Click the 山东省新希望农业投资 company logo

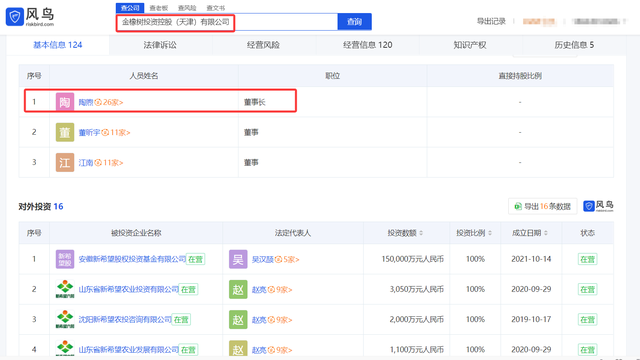pos(65,289)
